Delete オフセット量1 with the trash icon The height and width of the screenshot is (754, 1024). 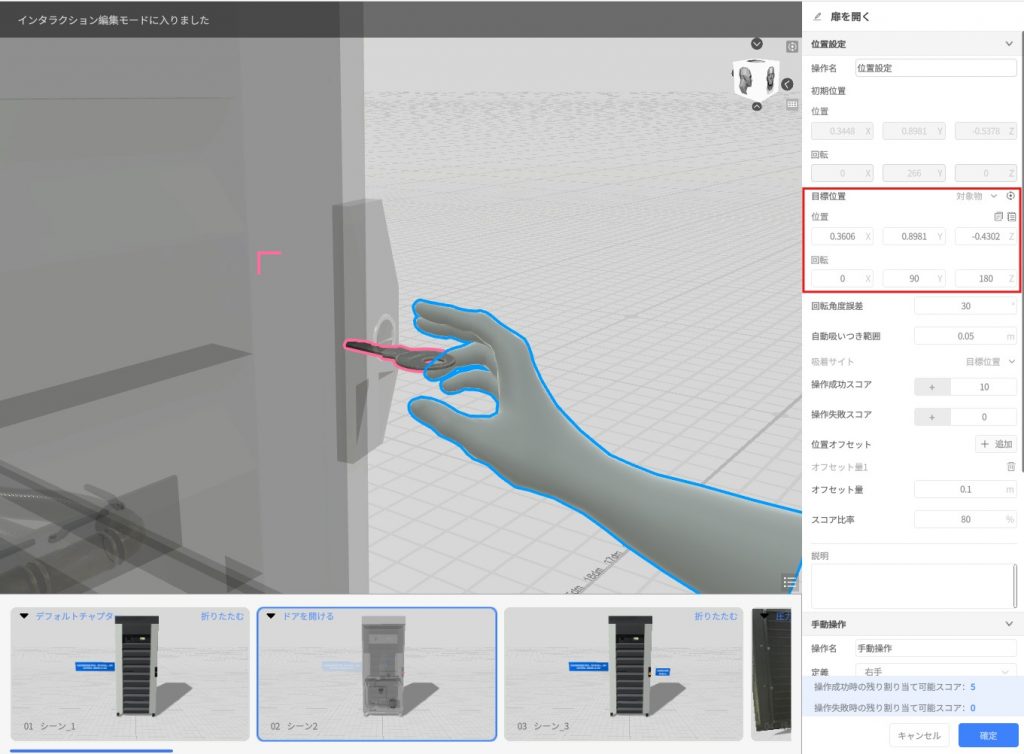1010,466
